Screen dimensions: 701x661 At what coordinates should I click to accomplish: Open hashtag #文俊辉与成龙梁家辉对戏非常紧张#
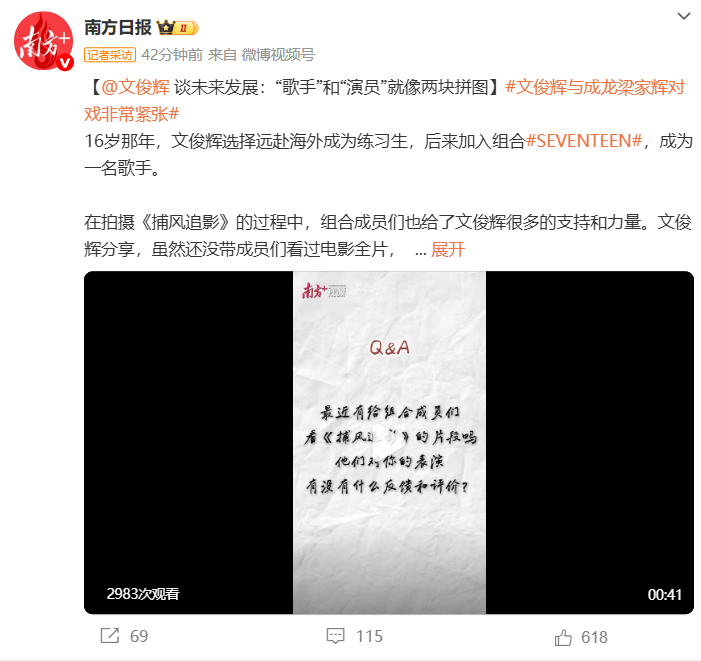point(384,101)
